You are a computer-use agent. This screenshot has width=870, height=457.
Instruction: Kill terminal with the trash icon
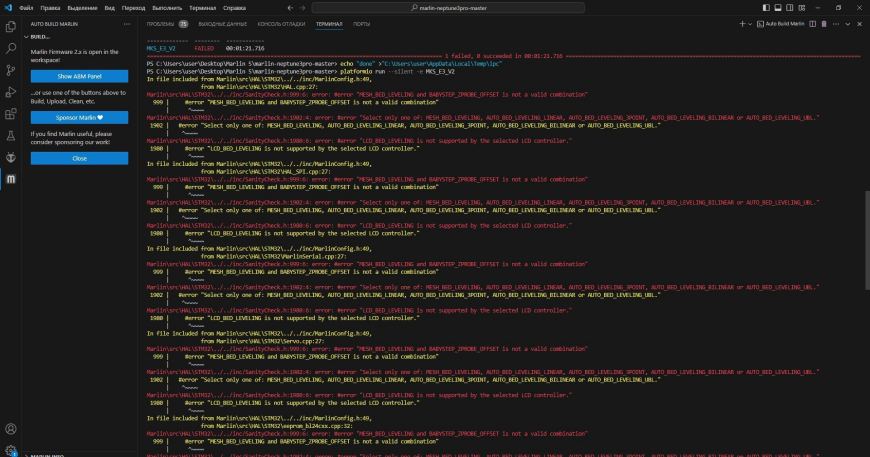pyautogui.click(x=824, y=24)
